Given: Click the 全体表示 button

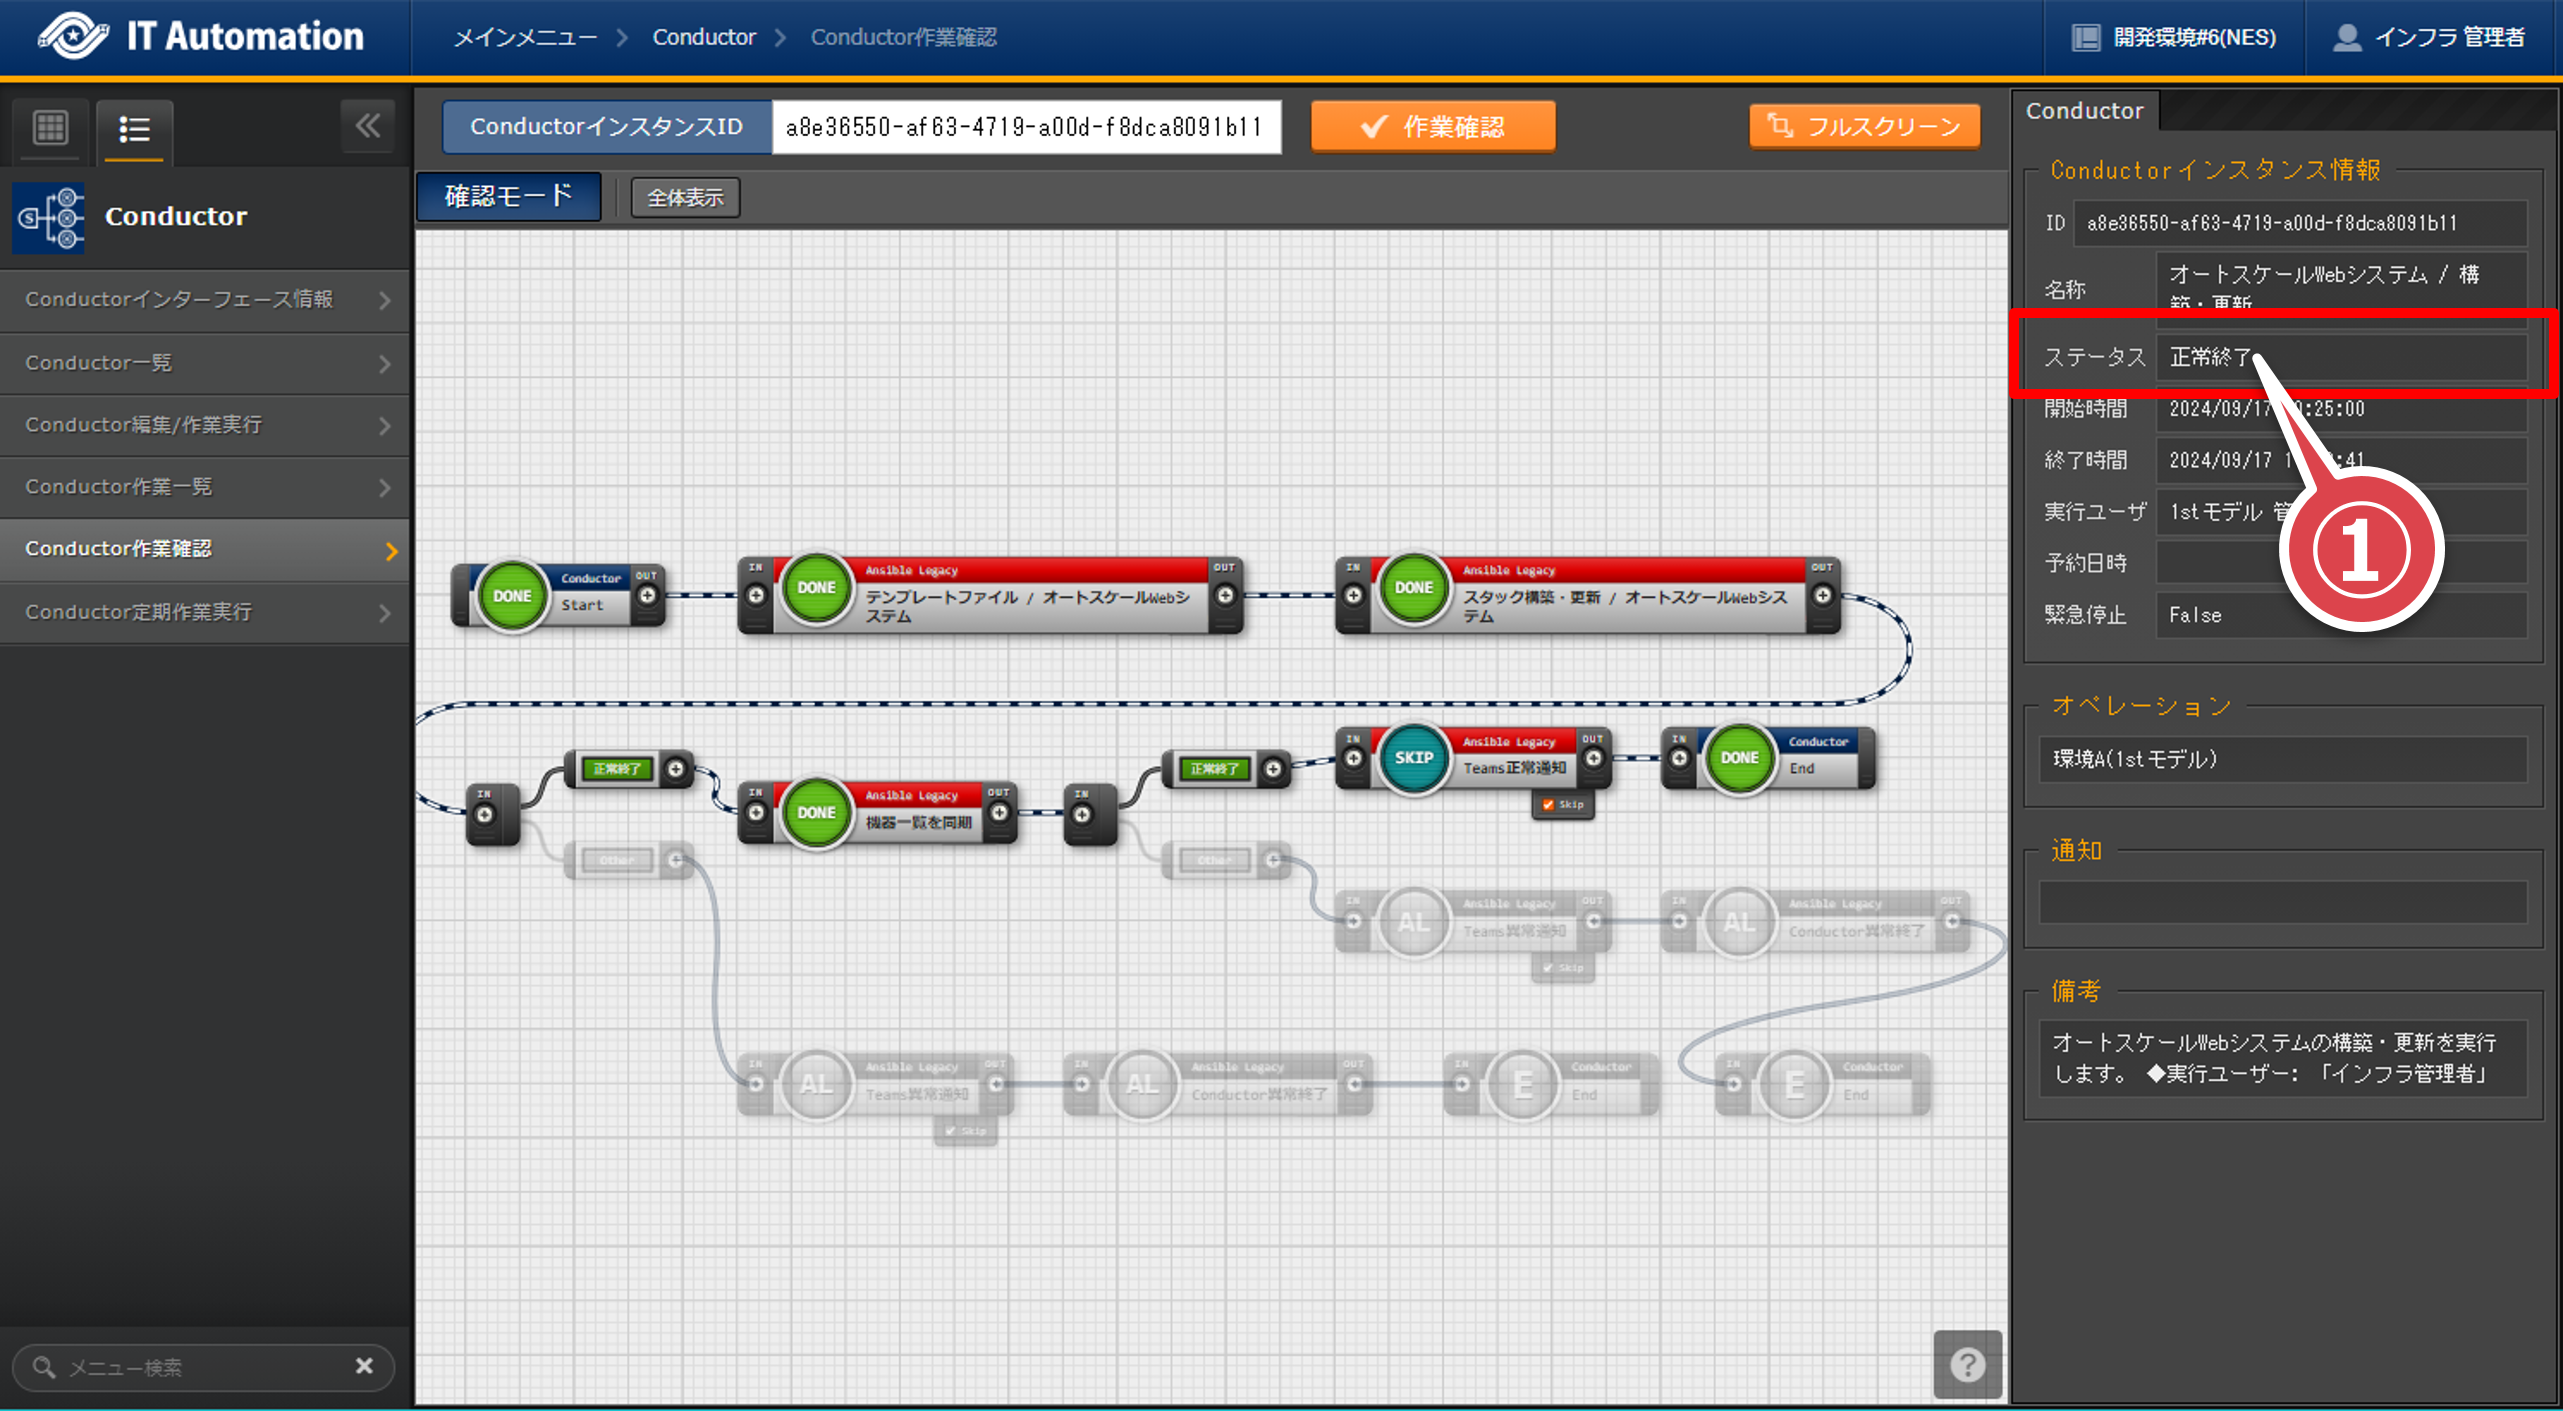Looking at the screenshot, I should [685, 198].
